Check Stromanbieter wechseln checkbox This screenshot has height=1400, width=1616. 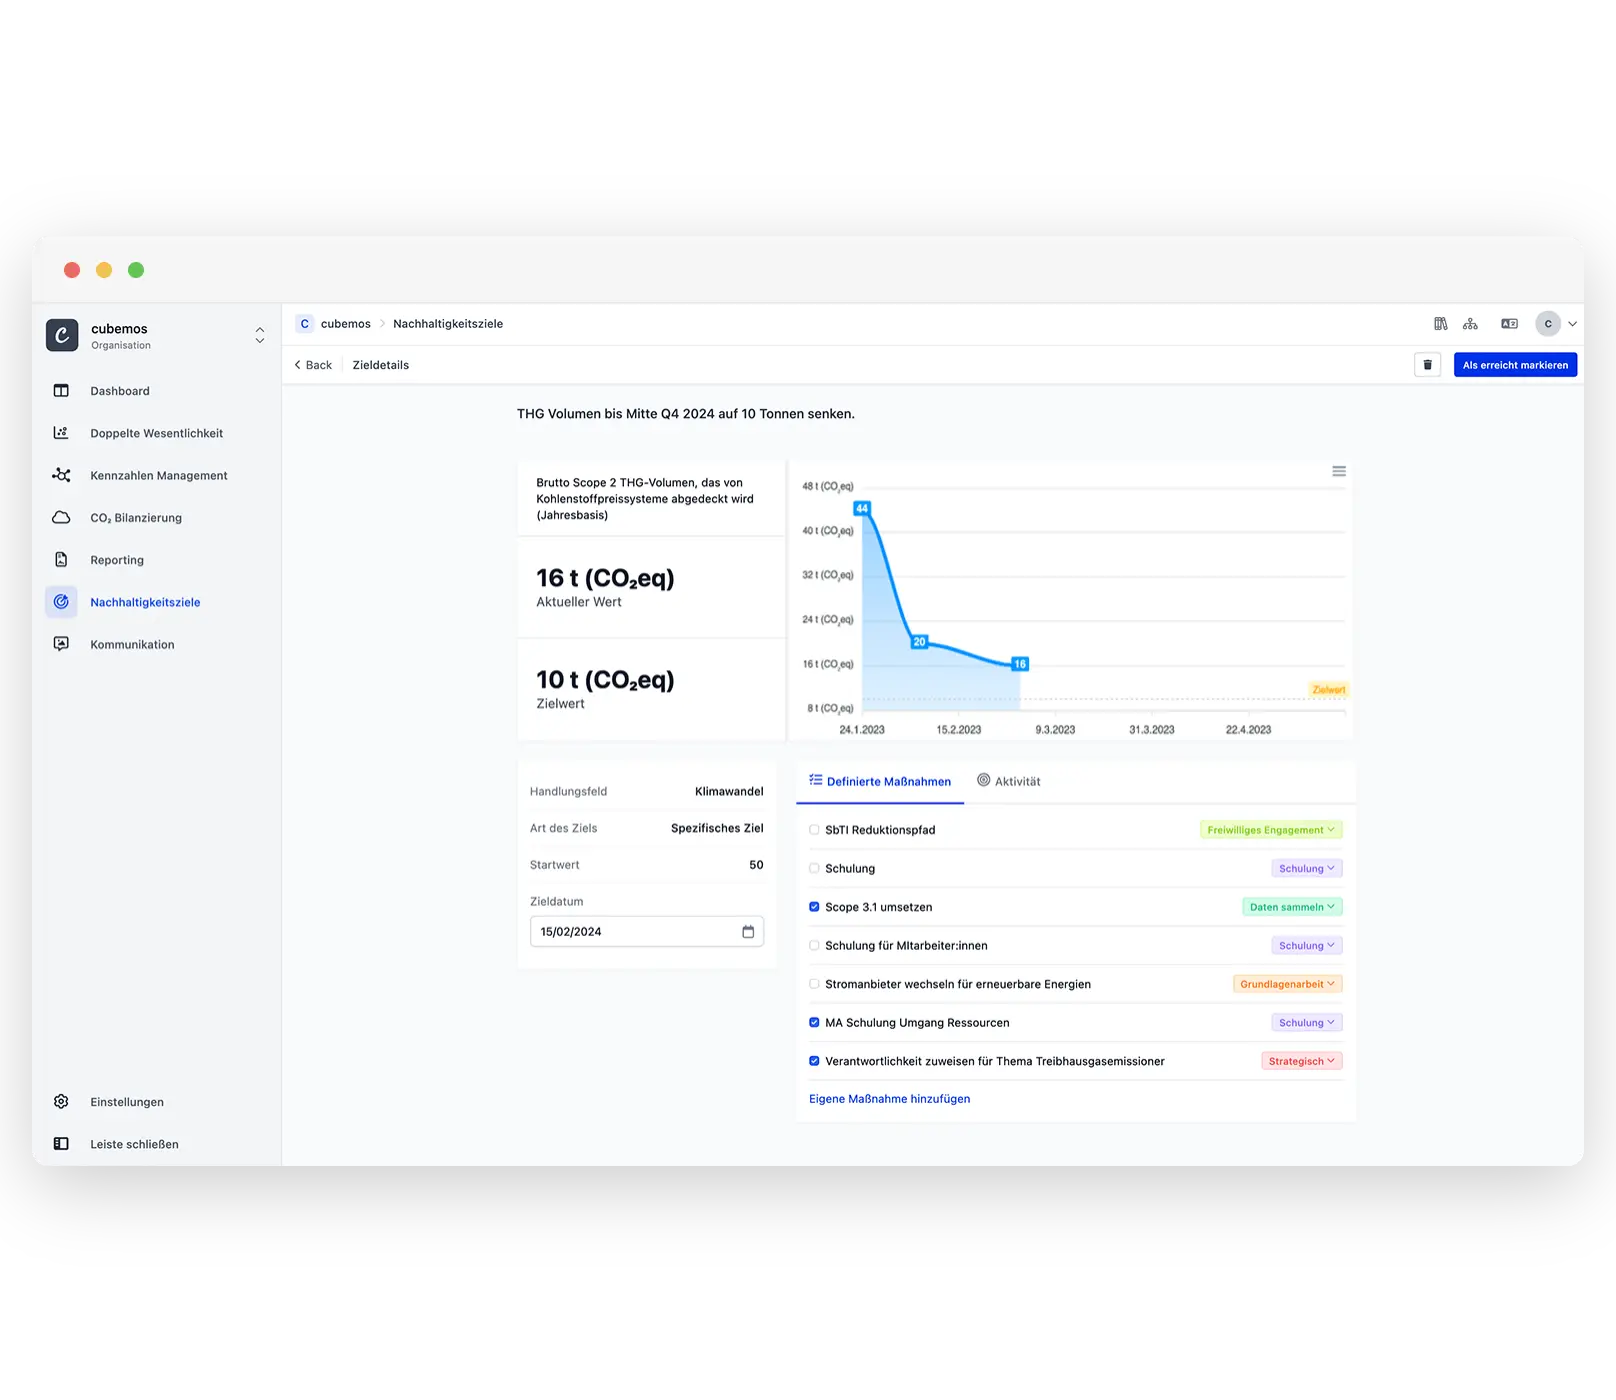814,984
